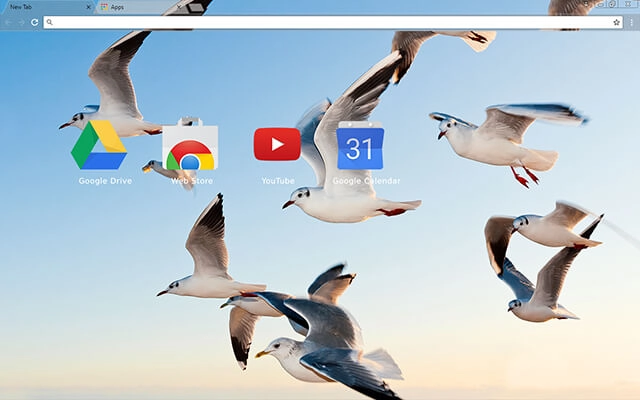
Task: Click the search magnifier in address bar
Action: (x=49, y=22)
